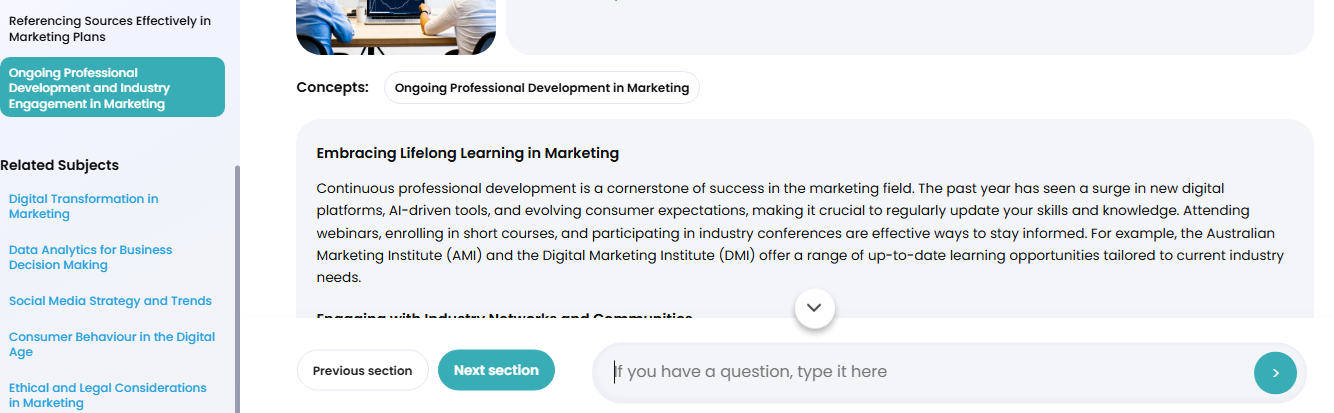This screenshot has height=413, width=1334.
Task: Click the office meeting thumbnail image
Action: pos(396,27)
